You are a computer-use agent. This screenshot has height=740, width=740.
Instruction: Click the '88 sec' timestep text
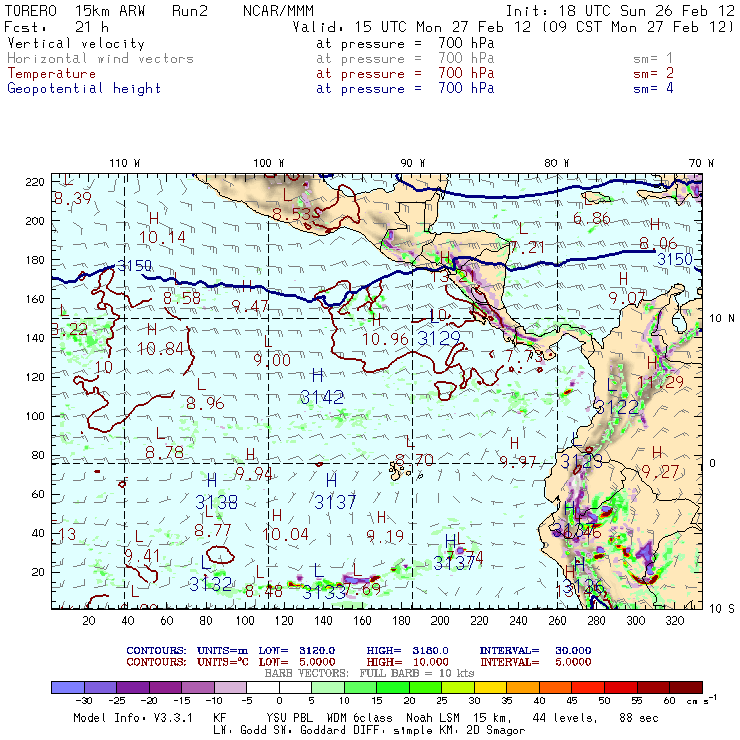639,718
